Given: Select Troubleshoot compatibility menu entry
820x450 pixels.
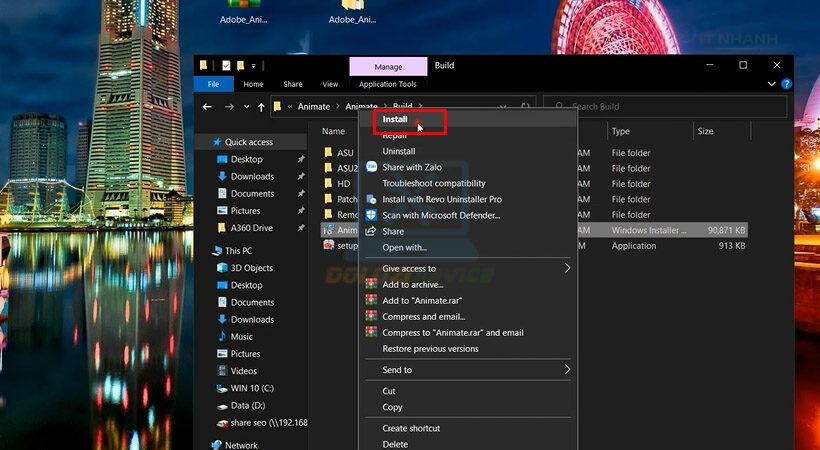Looking at the screenshot, I should (434, 183).
